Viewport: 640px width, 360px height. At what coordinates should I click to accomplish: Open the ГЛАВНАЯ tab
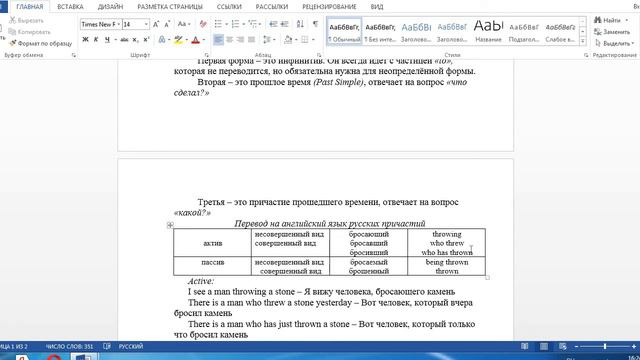pos(29,7)
